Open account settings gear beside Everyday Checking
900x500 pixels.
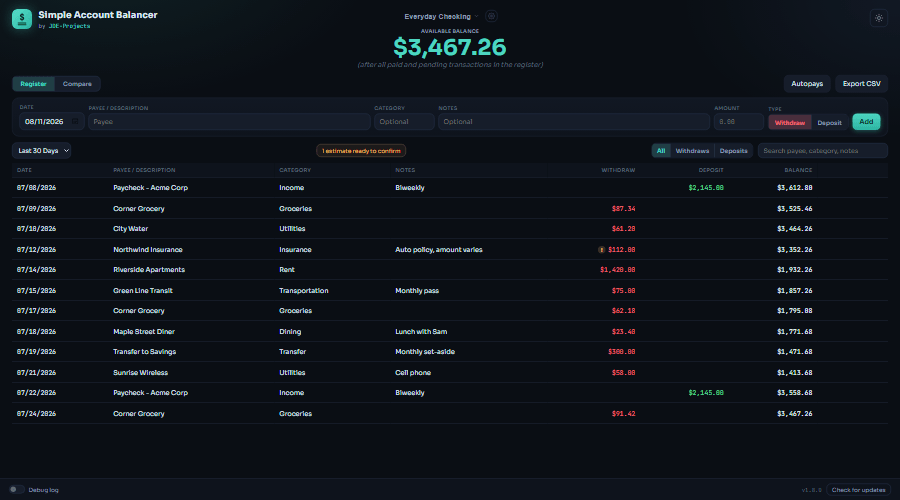click(491, 16)
